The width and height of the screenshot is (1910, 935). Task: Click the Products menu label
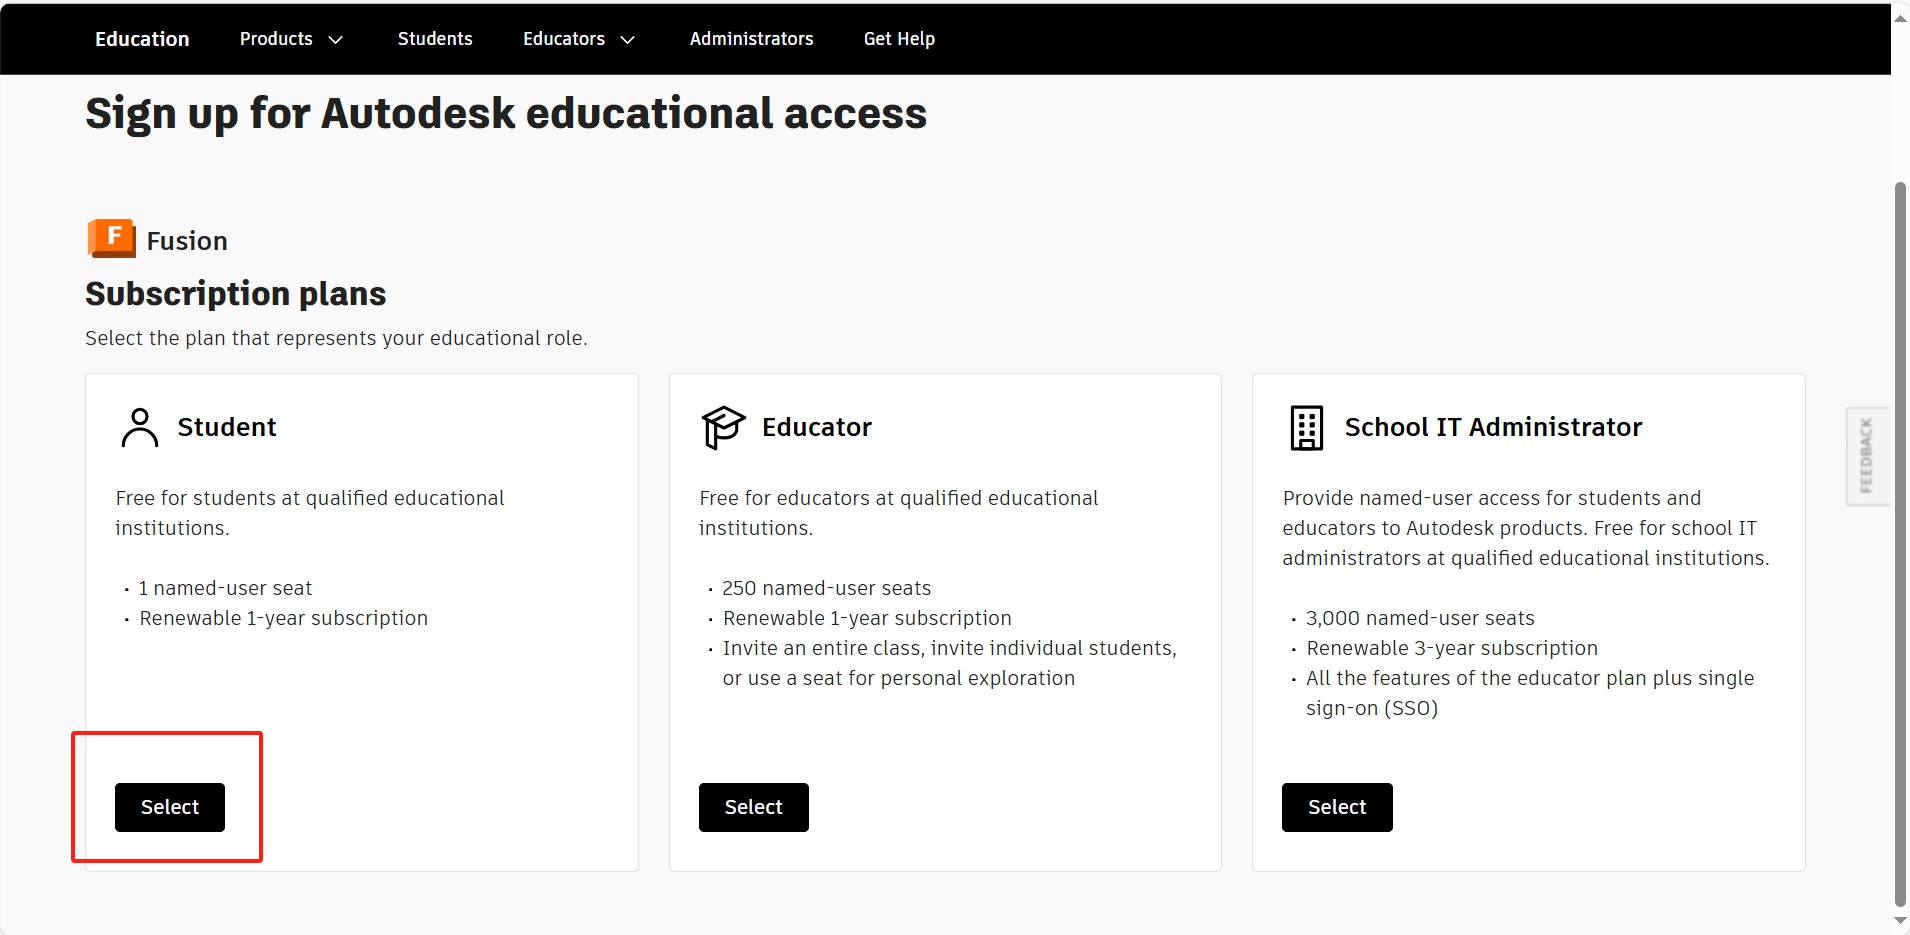tap(276, 39)
